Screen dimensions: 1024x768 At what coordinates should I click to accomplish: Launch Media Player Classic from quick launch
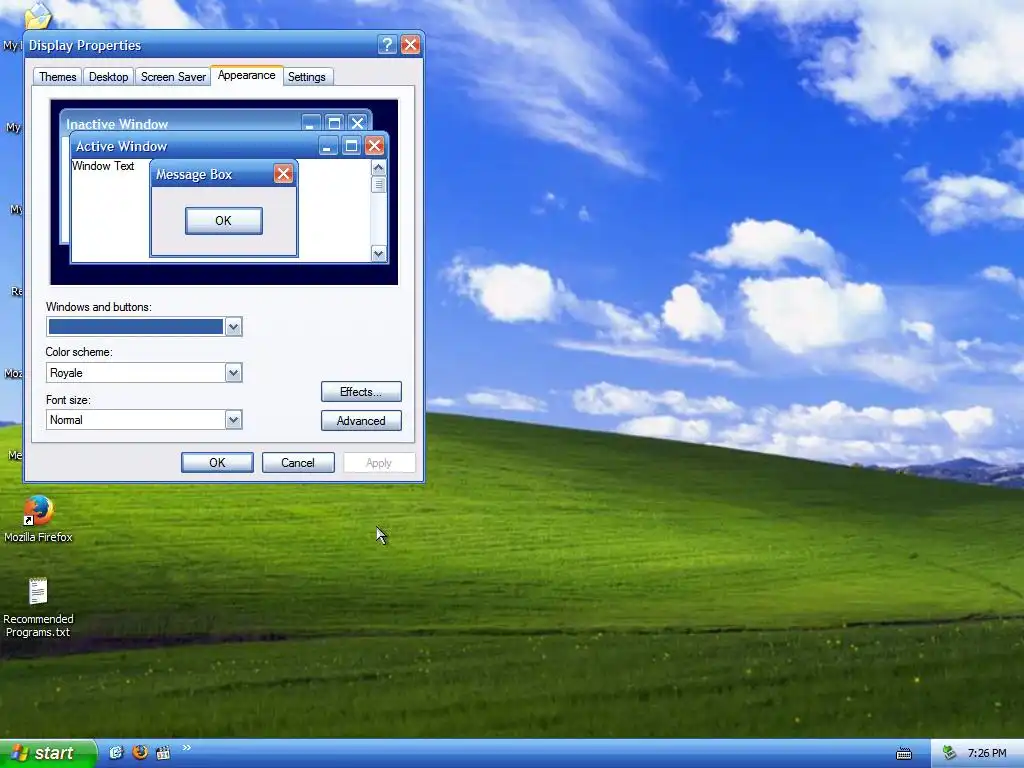(163, 753)
